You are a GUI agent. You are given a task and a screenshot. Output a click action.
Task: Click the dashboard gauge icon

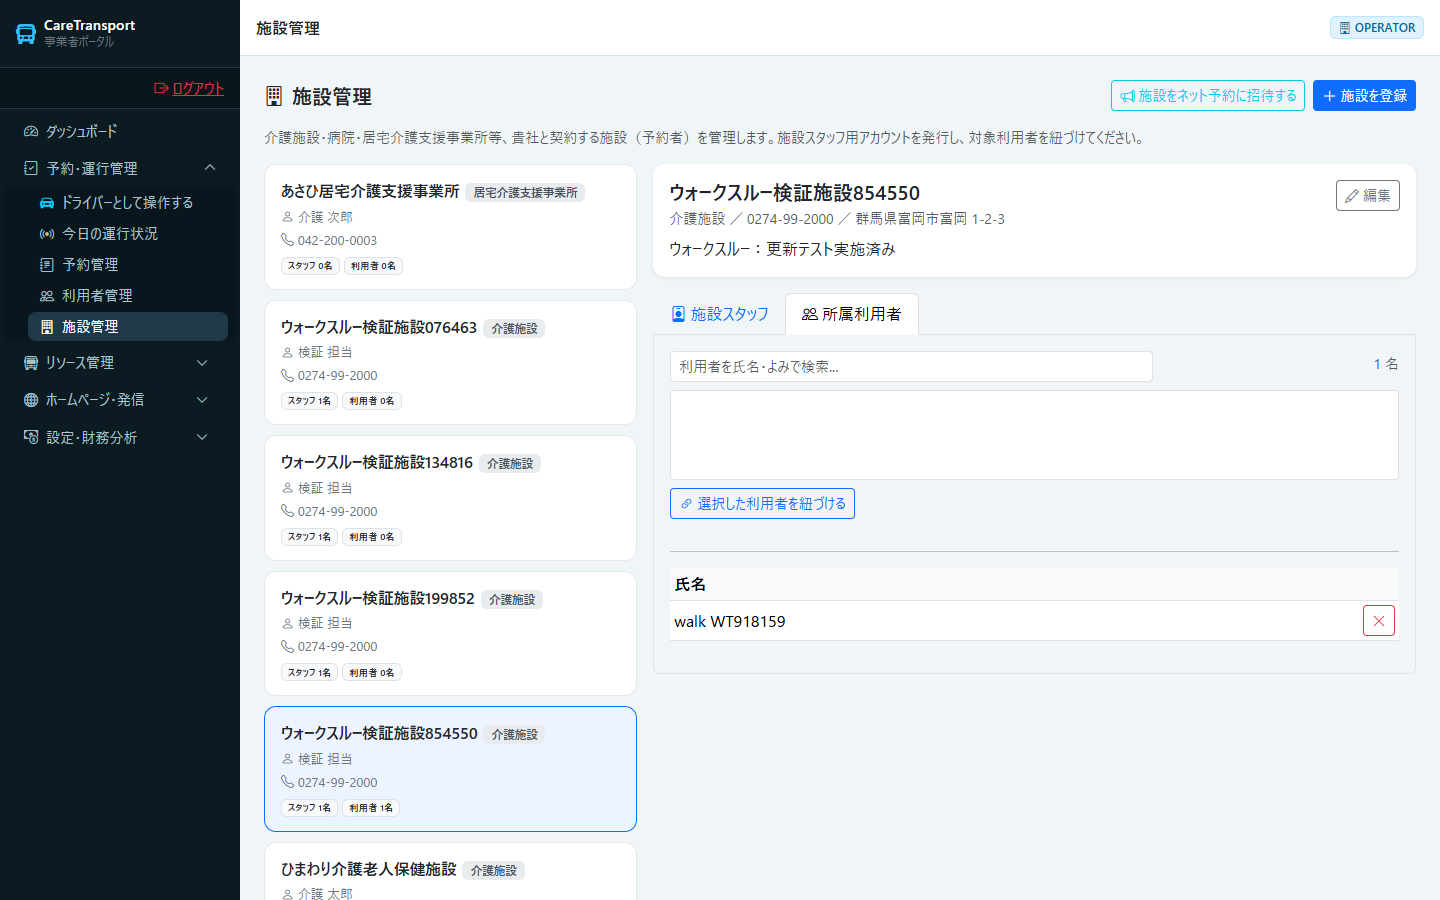click(31, 131)
